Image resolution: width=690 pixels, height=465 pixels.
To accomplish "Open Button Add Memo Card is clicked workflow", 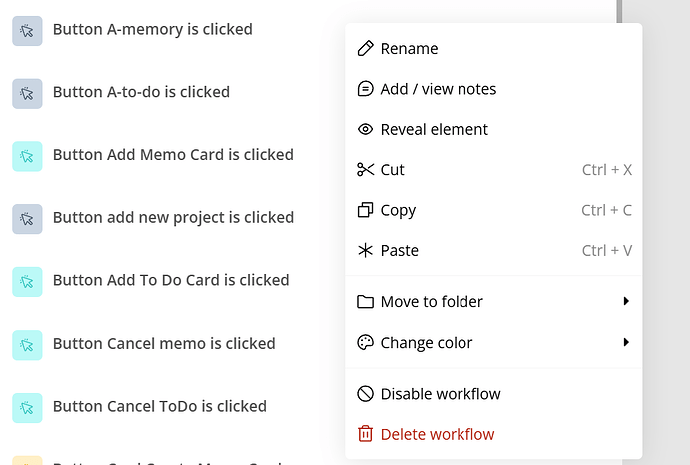I will pyautogui.click(x=173, y=155).
